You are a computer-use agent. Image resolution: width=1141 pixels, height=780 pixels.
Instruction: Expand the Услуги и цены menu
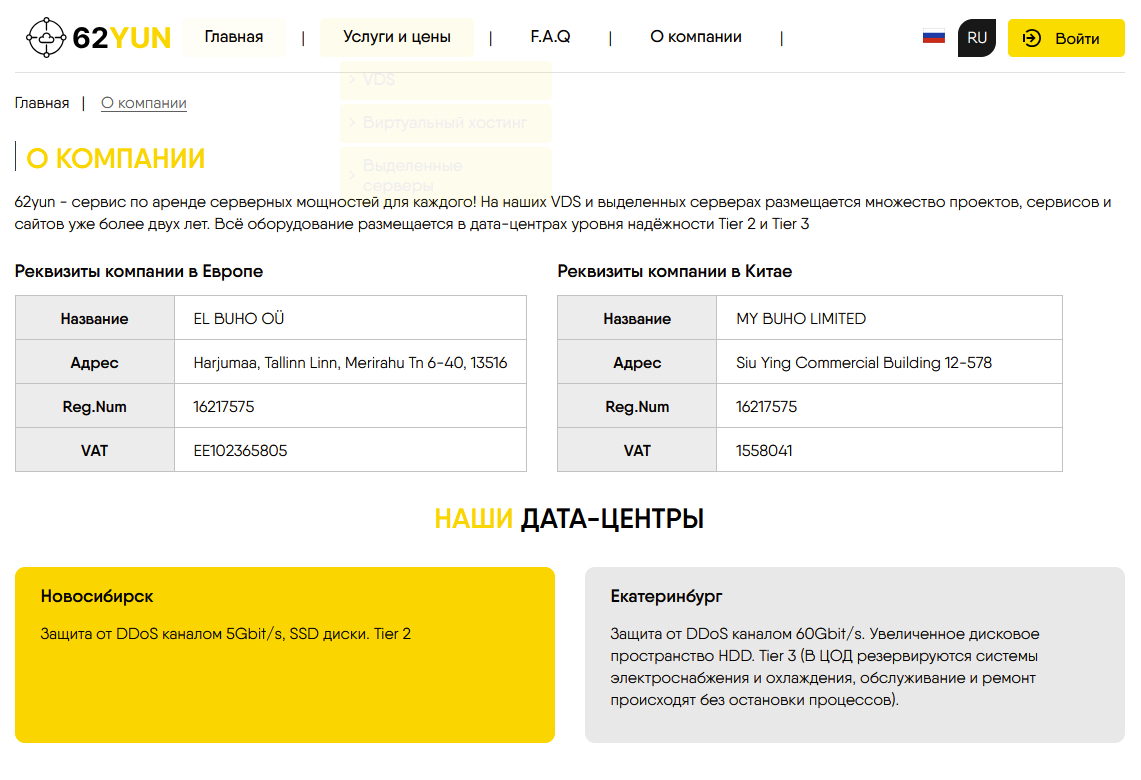coord(396,37)
